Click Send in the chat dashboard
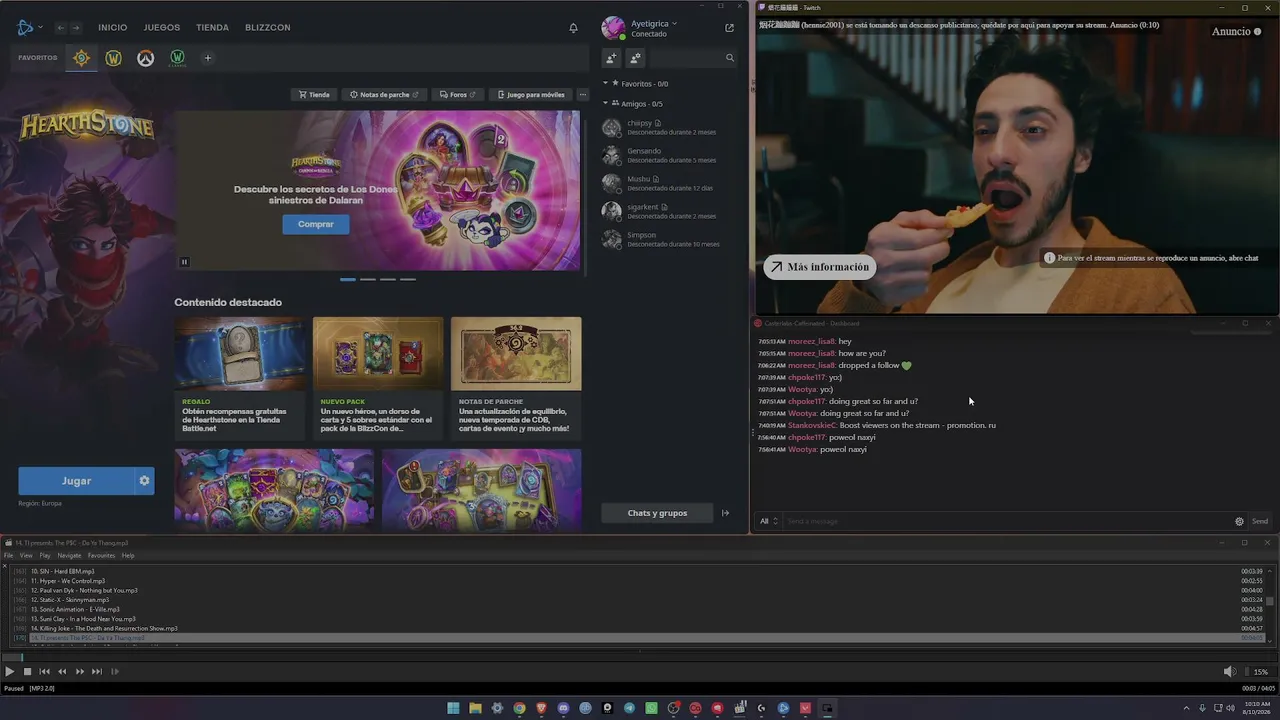Viewport: 1280px width, 720px height. point(1260,521)
